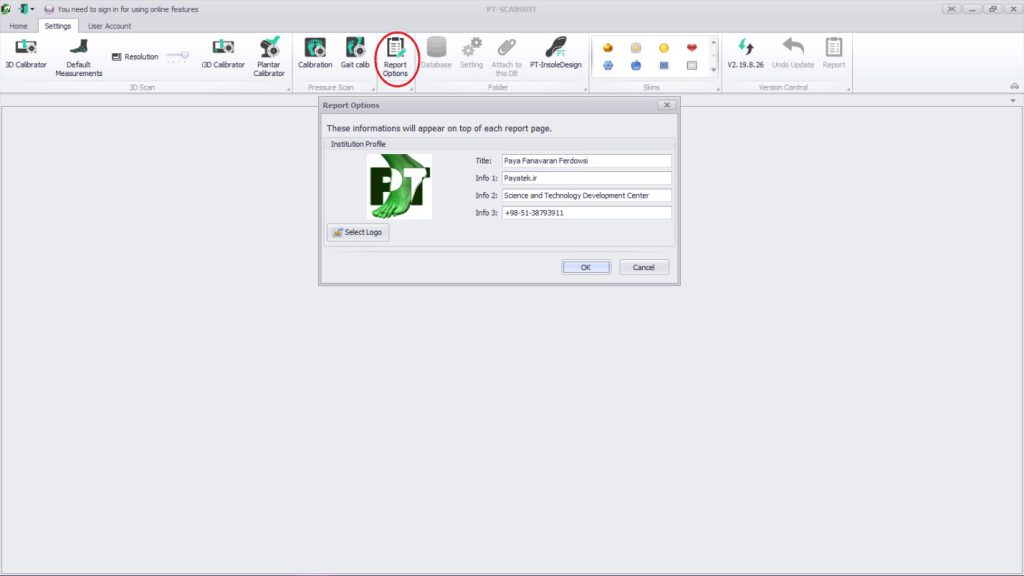Click the Title input field
Screen dimensions: 1024x576
pyautogui.click(x=586, y=161)
